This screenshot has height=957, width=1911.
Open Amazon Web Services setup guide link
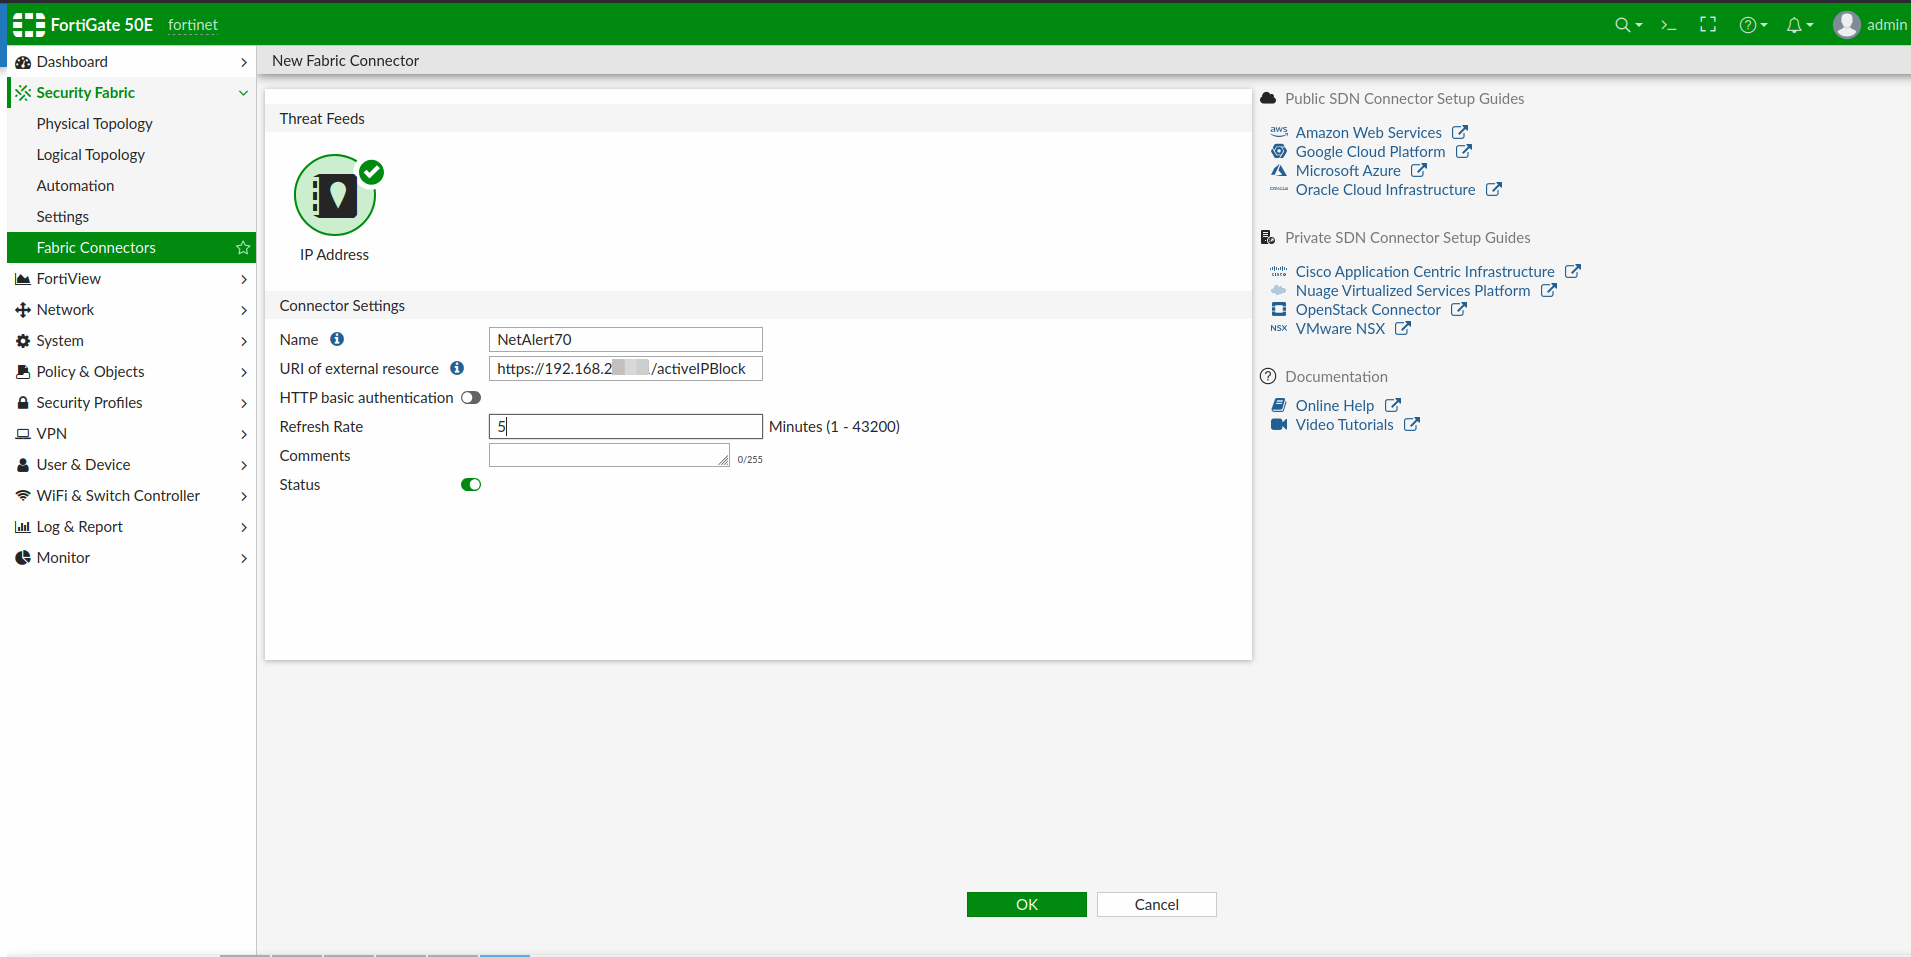pos(1368,132)
